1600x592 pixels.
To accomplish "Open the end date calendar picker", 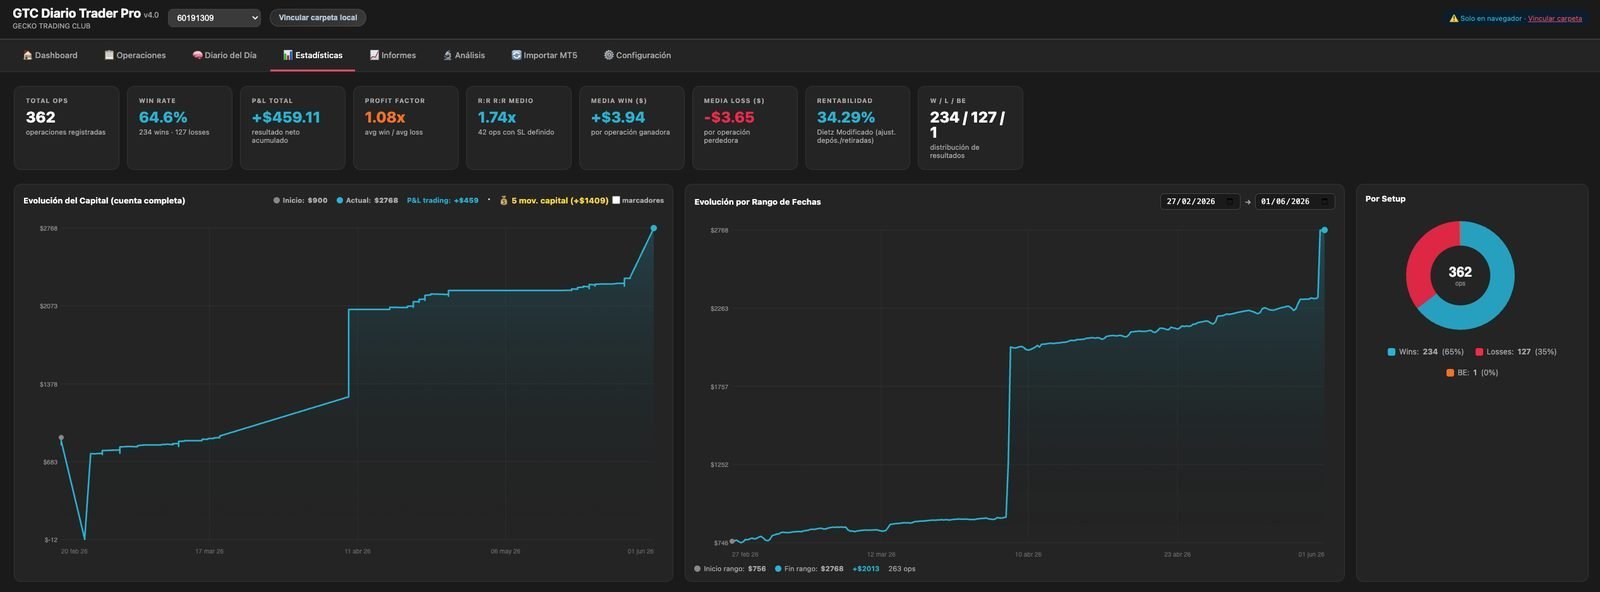I will click(1325, 201).
